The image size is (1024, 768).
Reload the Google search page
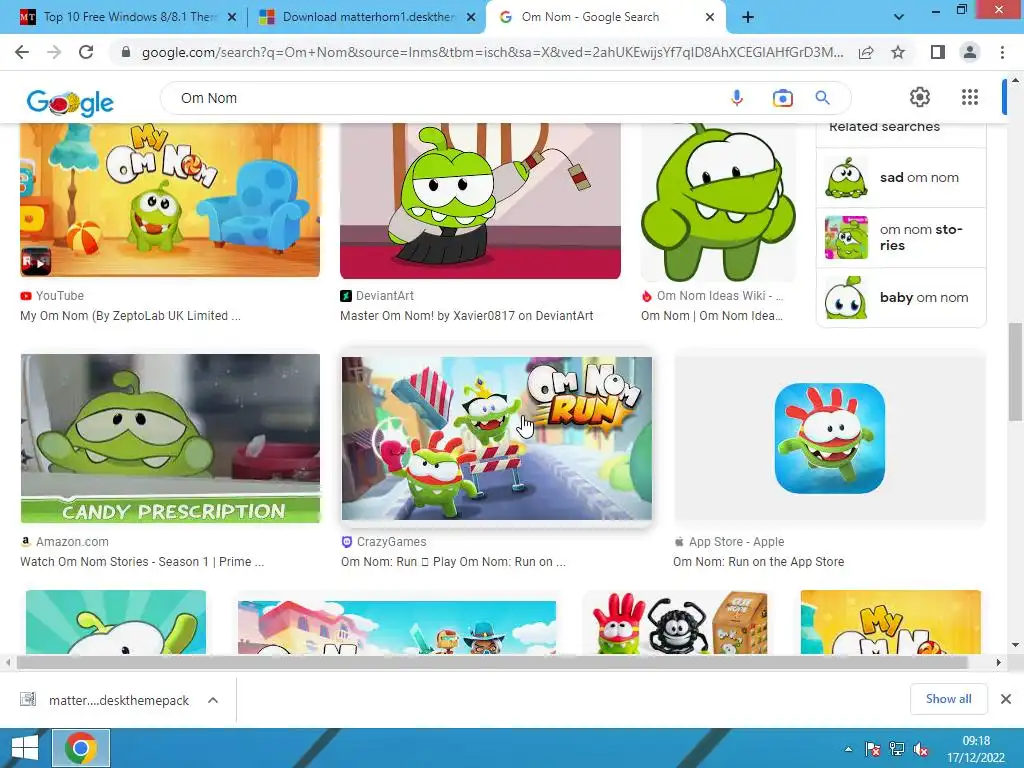[86, 52]
